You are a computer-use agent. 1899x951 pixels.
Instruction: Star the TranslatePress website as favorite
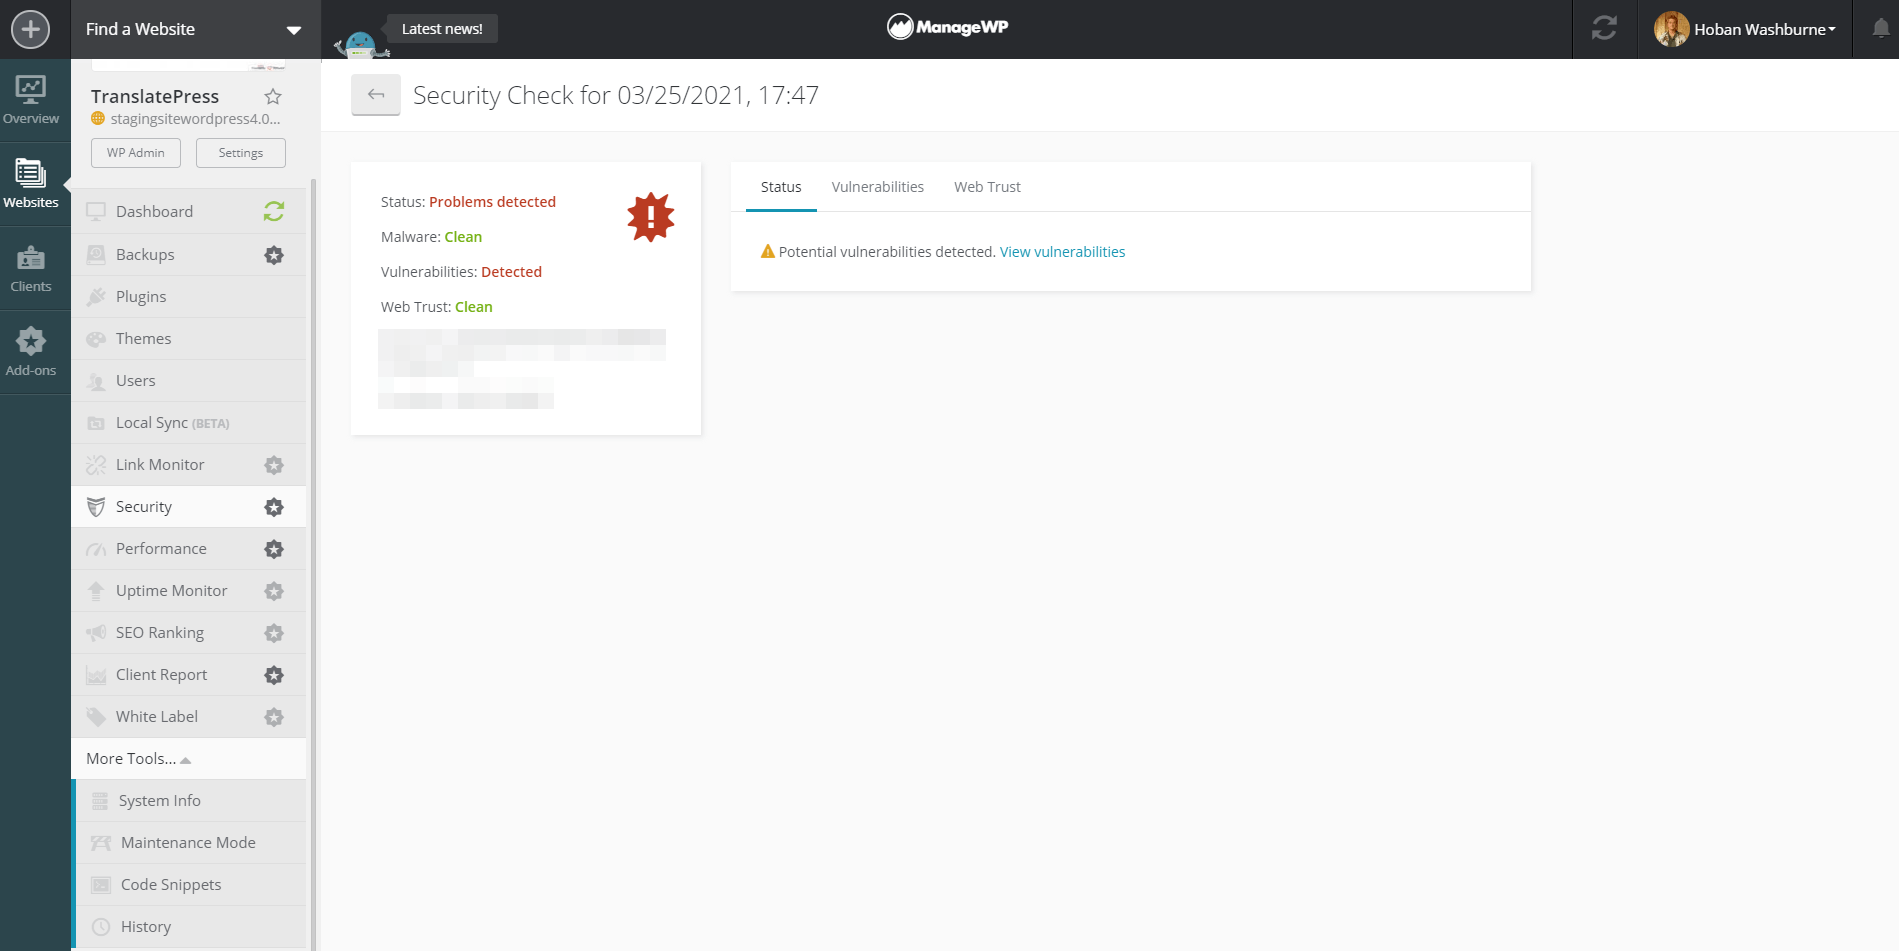pos(273,97)
